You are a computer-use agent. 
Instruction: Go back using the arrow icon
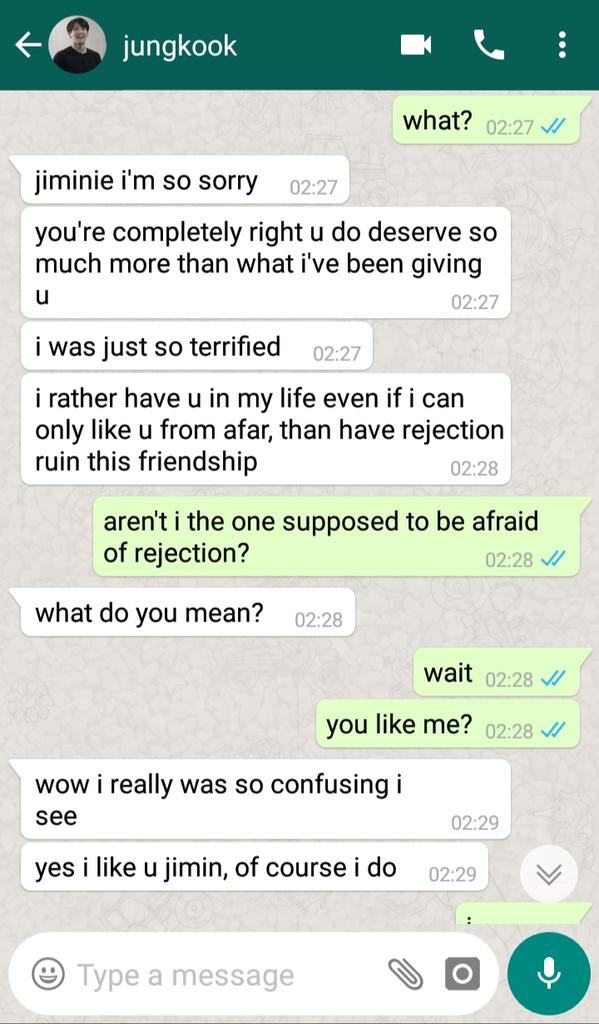(28, 46)
